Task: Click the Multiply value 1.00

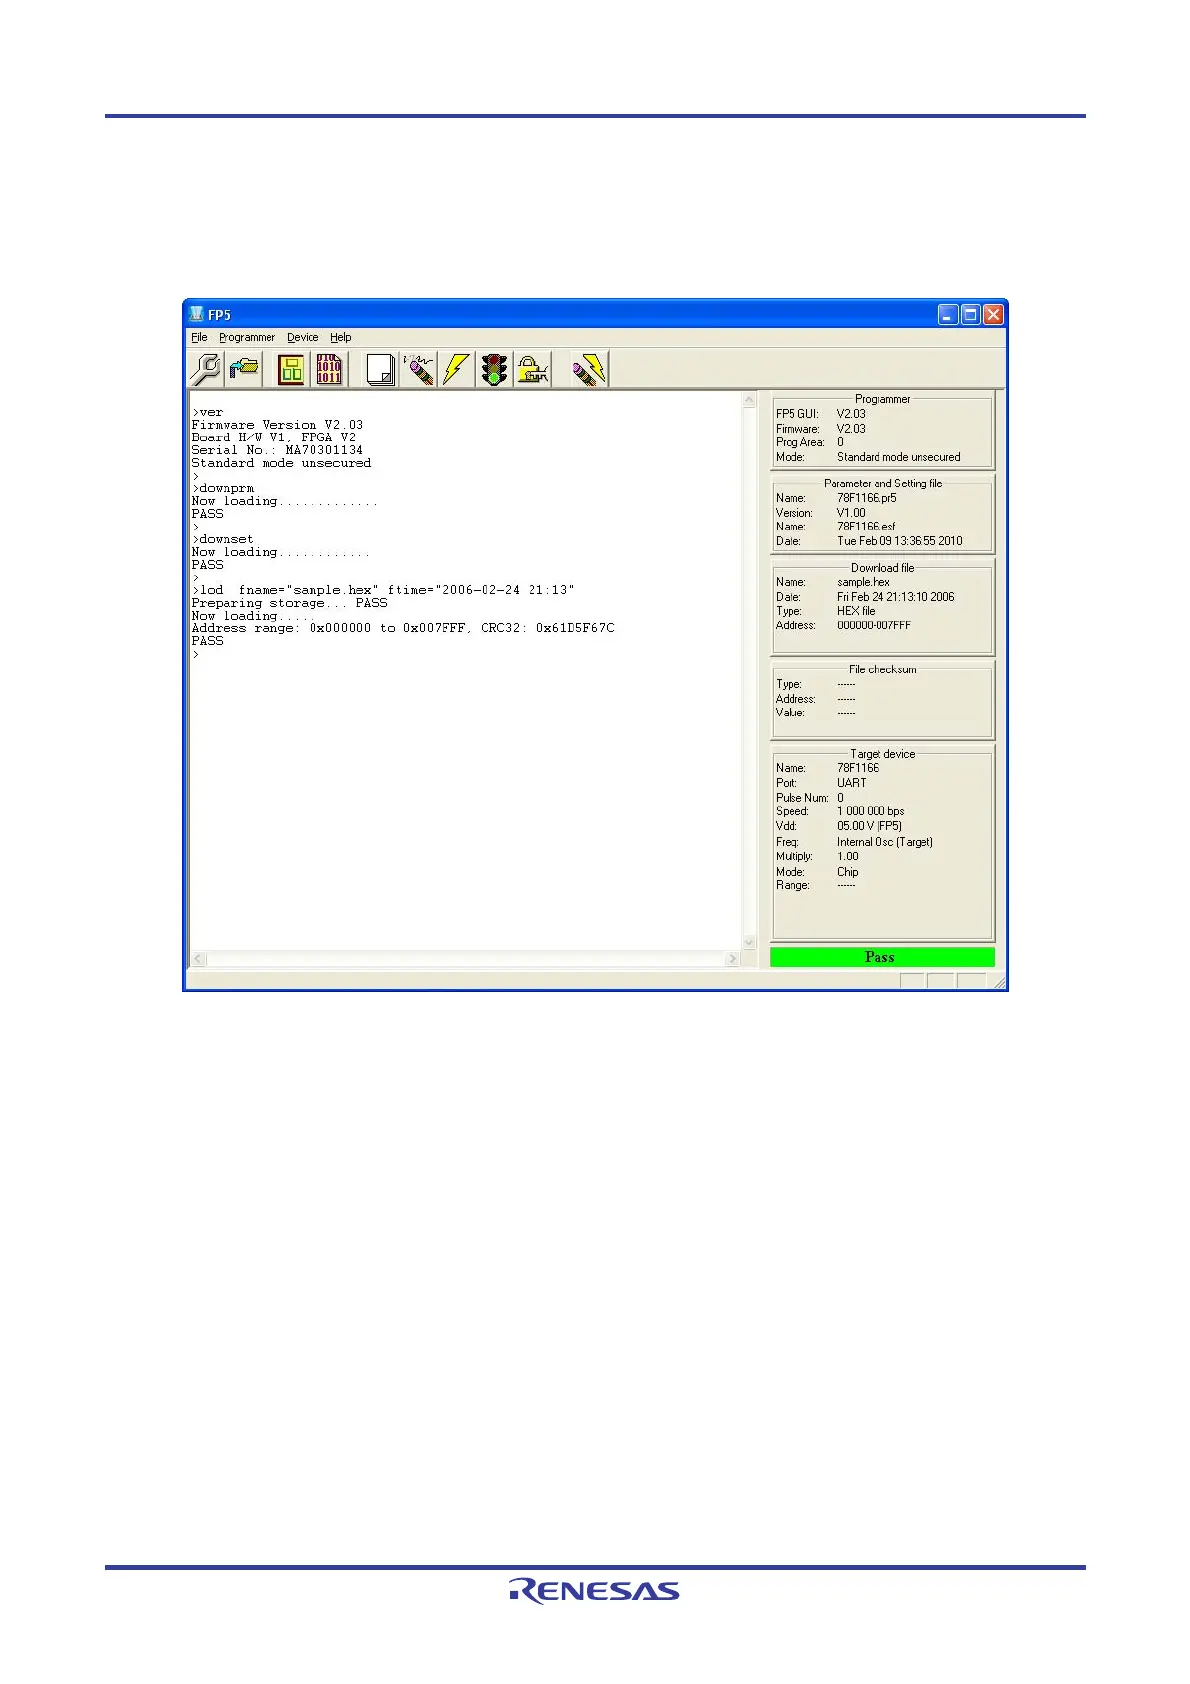Action: click(x=847, y=857)
